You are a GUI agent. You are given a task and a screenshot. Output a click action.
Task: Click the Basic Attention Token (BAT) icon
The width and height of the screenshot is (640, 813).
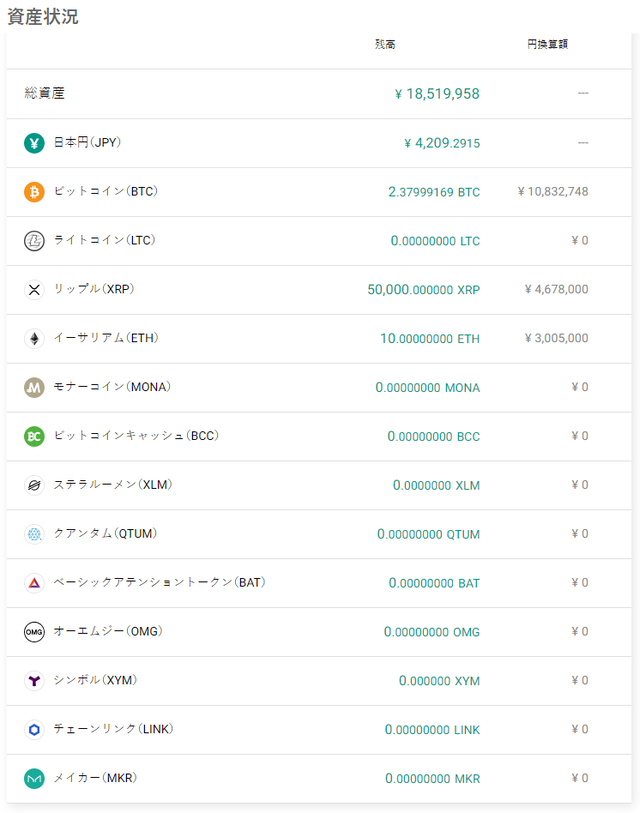(x=34, y=583)
